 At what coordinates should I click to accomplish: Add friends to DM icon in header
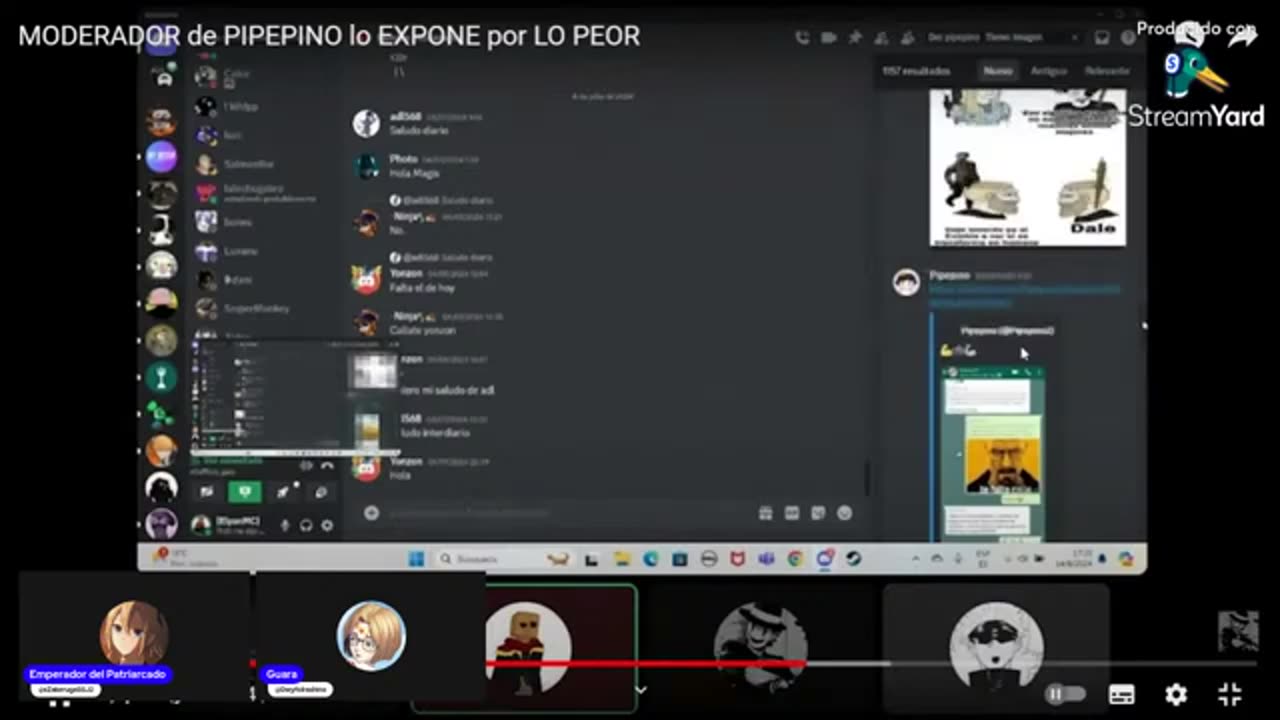(881, 37)
